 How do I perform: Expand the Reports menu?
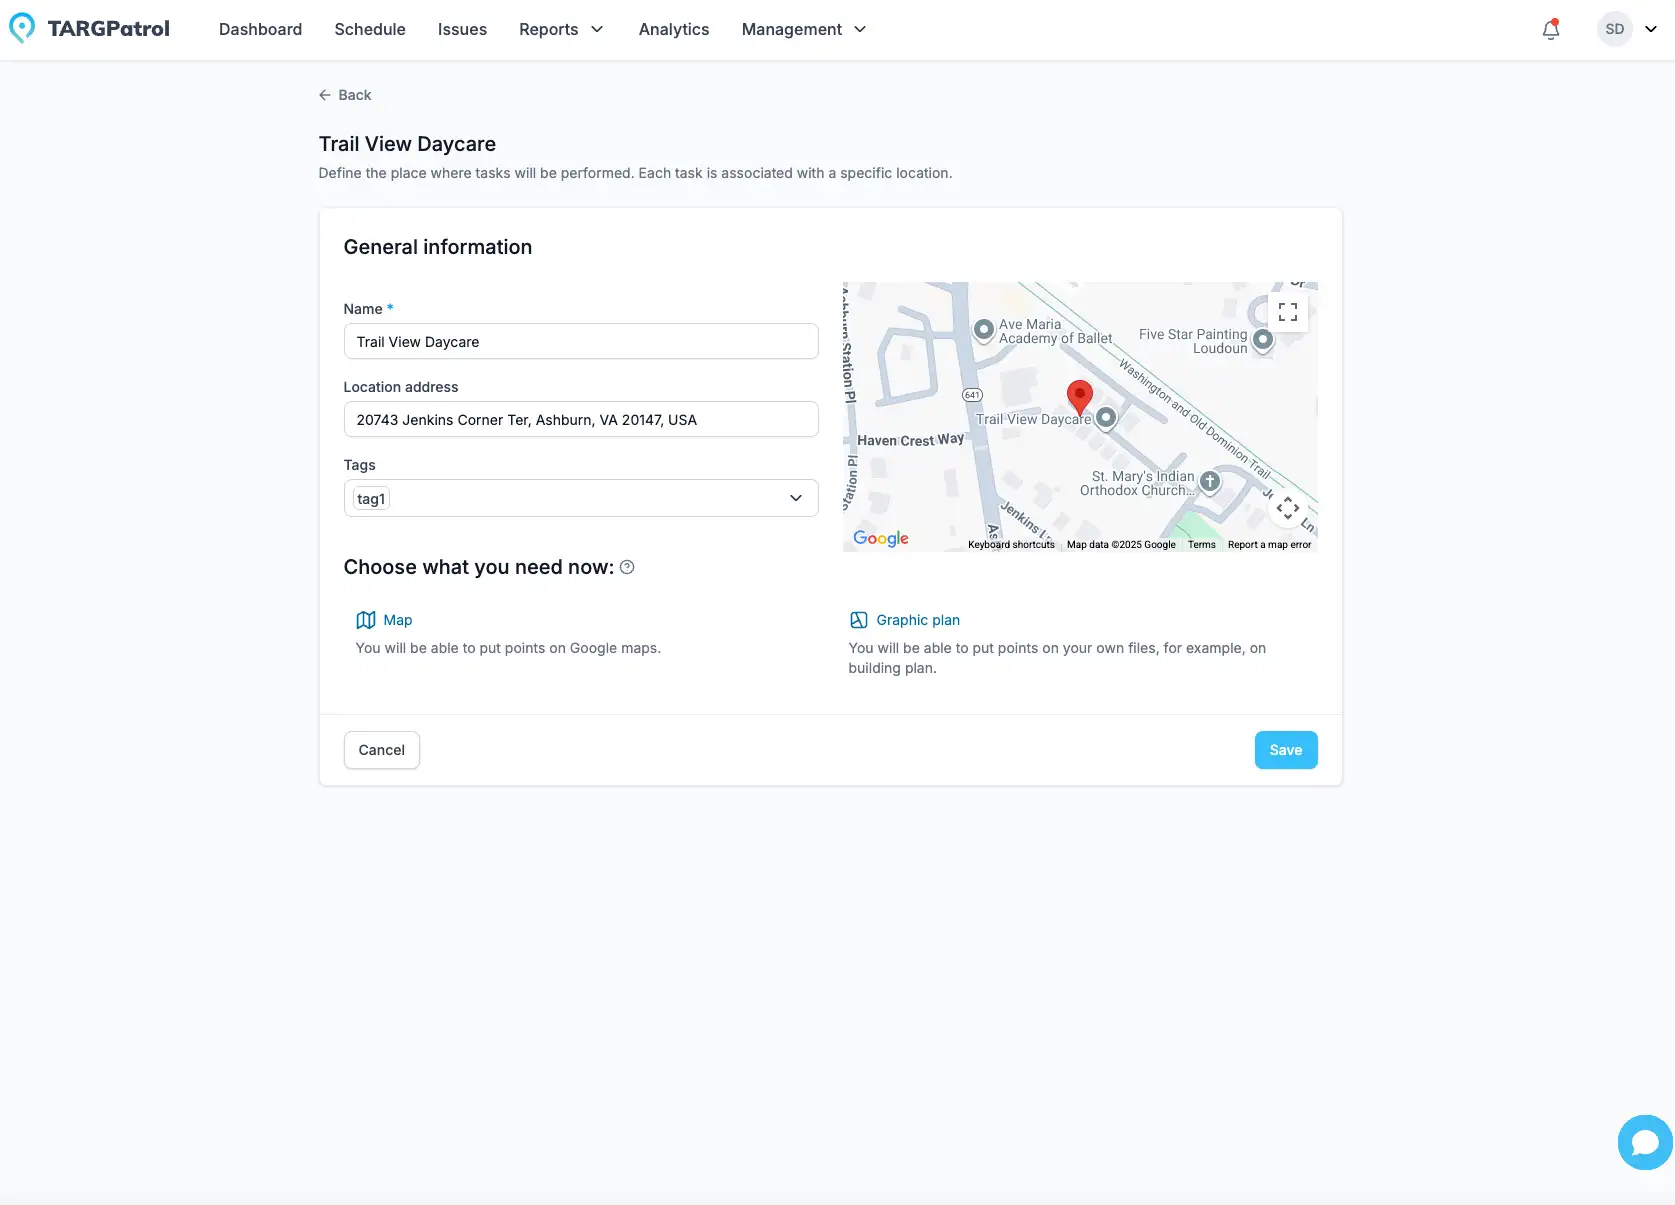point(561,29)
